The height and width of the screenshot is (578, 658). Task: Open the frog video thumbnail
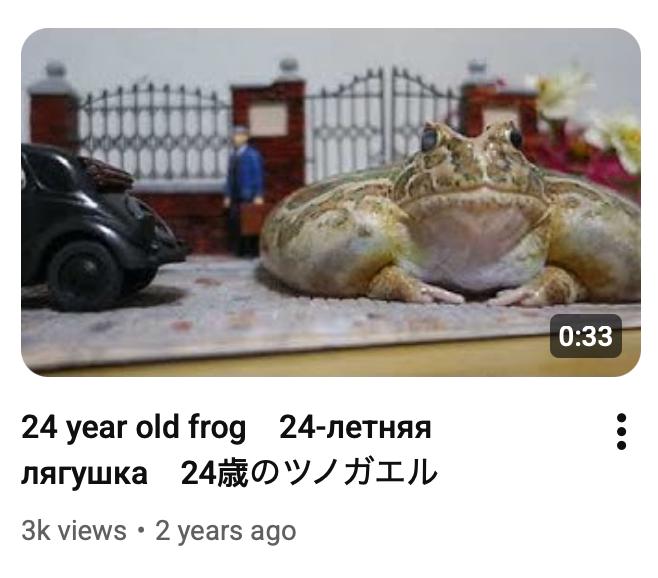point(331,202)
